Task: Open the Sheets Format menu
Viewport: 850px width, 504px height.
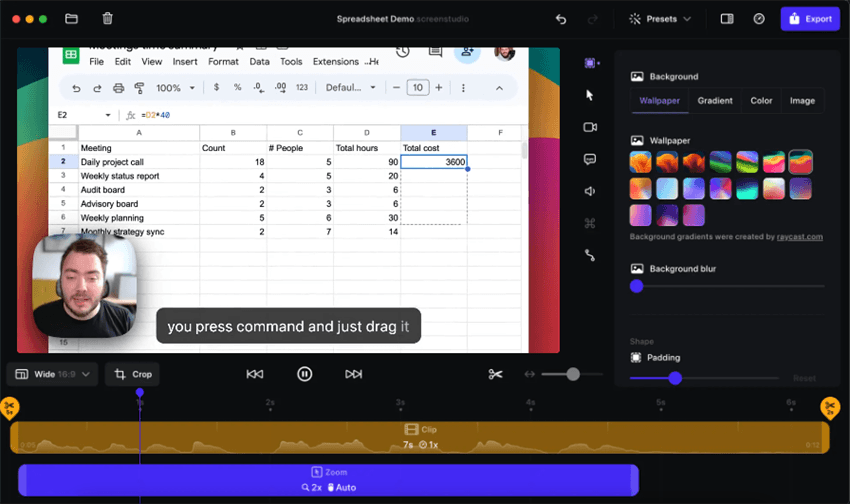Action: coord(223,62)
